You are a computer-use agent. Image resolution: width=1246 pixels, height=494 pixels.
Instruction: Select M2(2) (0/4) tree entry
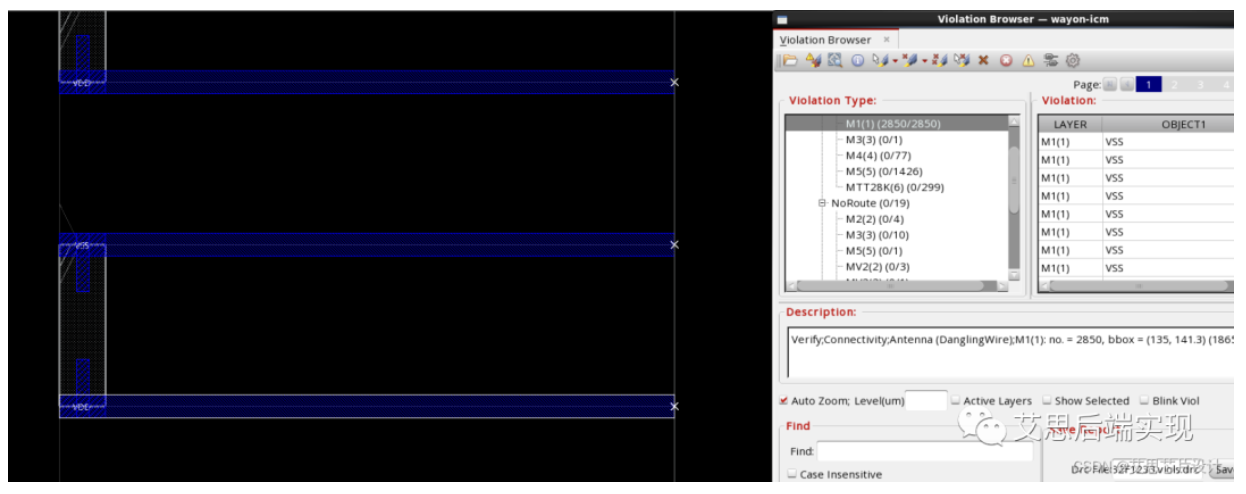[x=874, y=219]
